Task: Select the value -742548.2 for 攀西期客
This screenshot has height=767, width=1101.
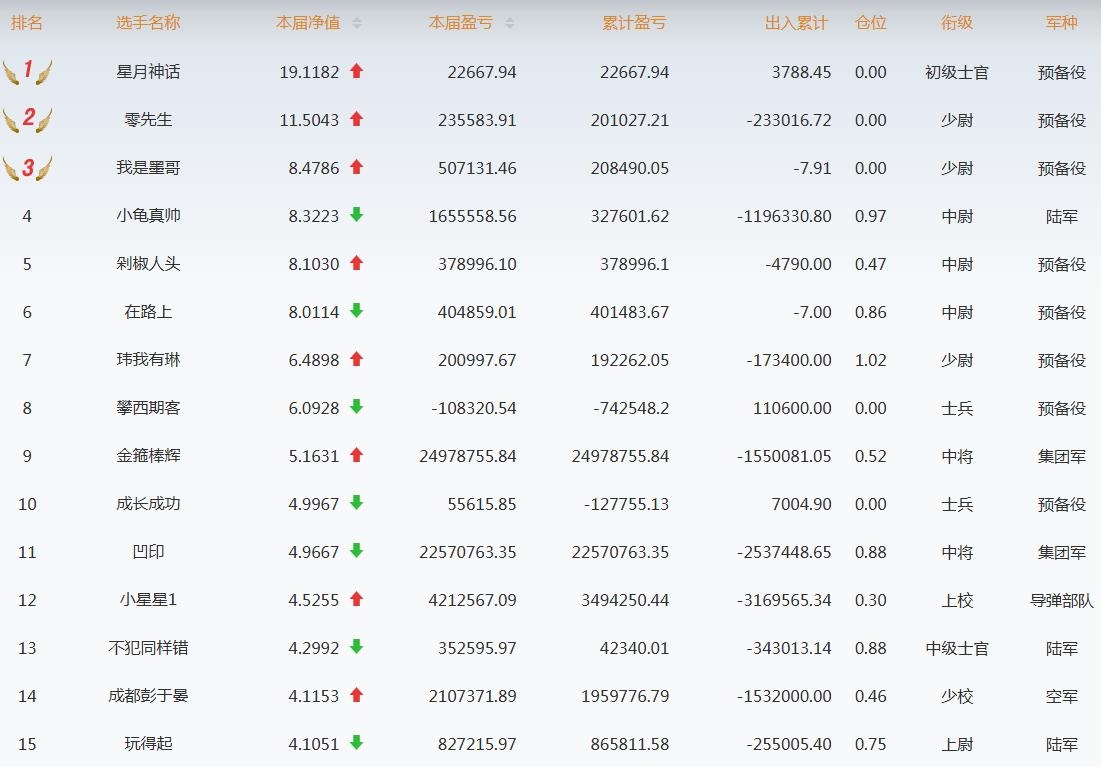Action: coord(631,408)
